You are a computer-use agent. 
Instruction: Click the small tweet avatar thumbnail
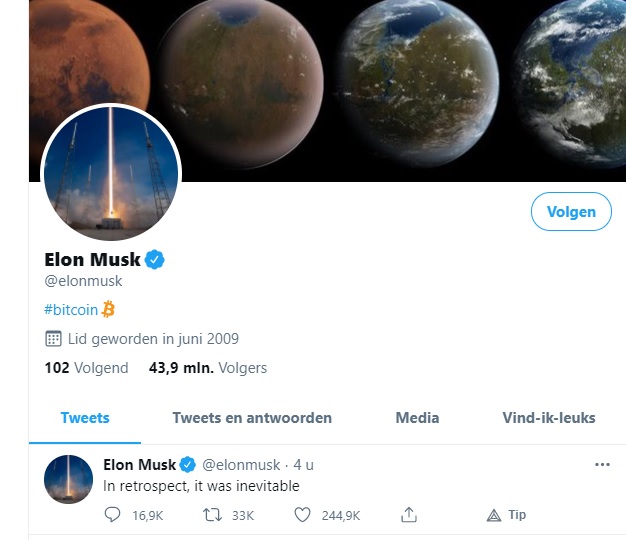pos(68,479)
